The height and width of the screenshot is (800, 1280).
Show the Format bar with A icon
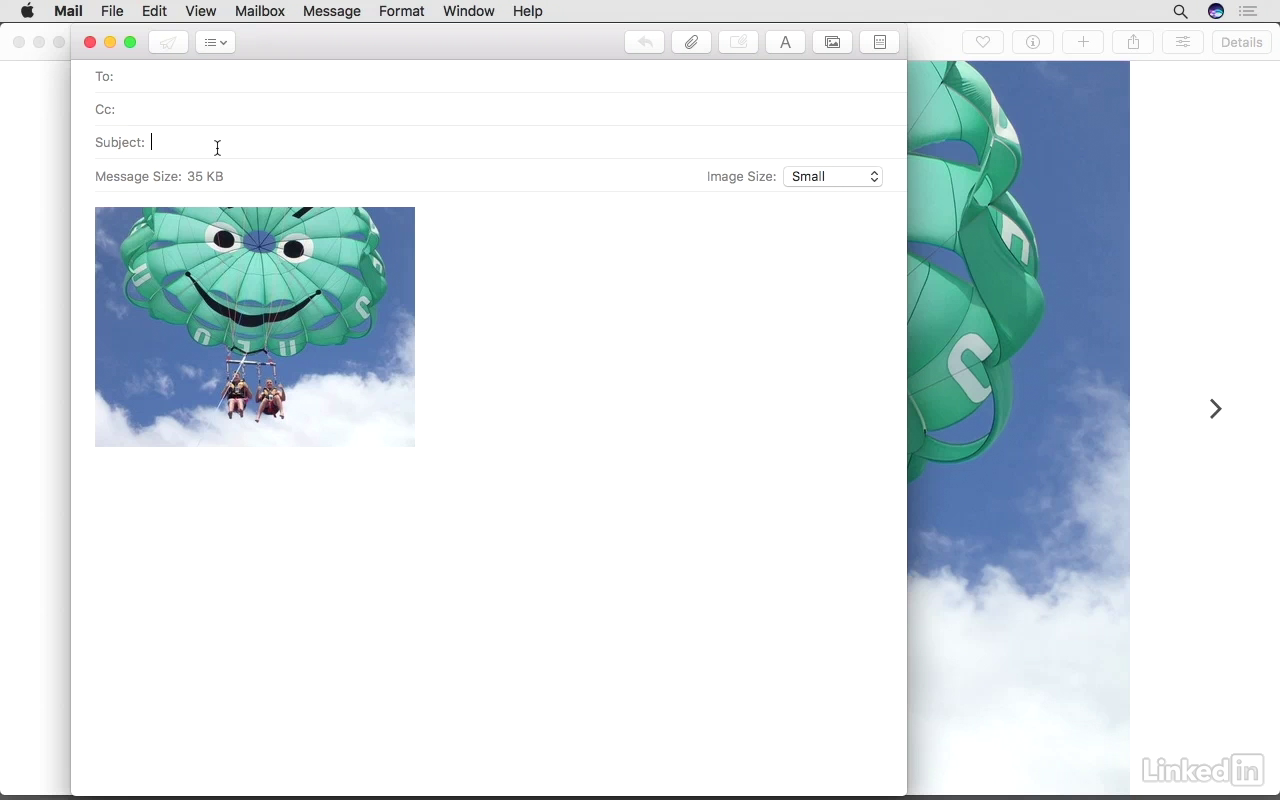tap(785, 42)
